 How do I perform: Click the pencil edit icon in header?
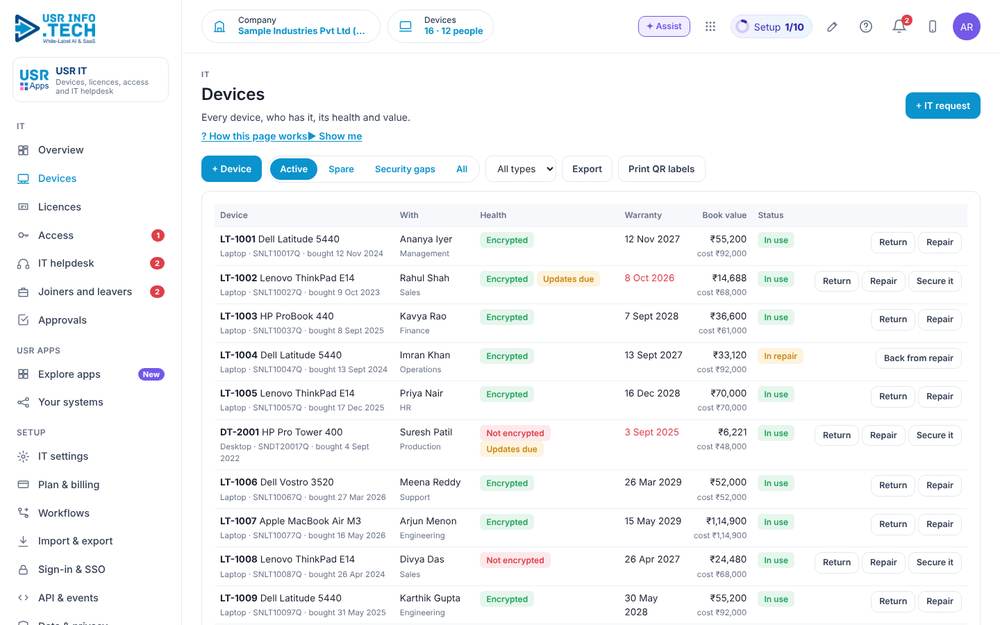coord(832,27)
